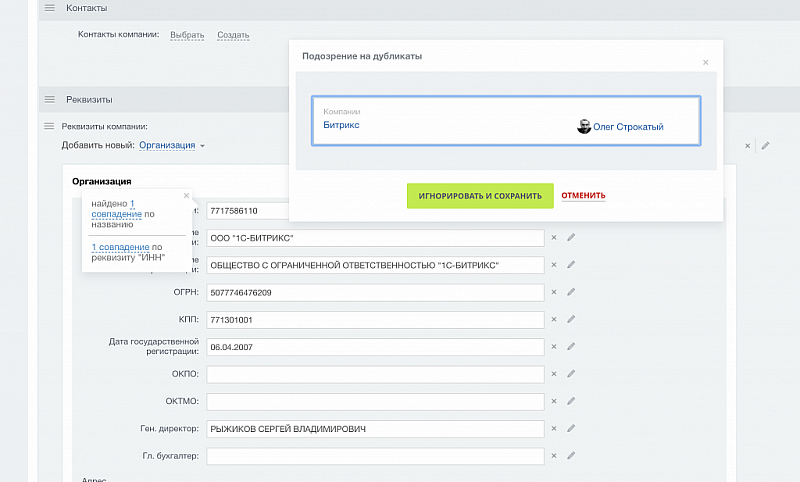Image resolution: width=800 pixels, height=482 pixels.
Task: Click the Отменить link in dialog
Action: pos(583,195)
